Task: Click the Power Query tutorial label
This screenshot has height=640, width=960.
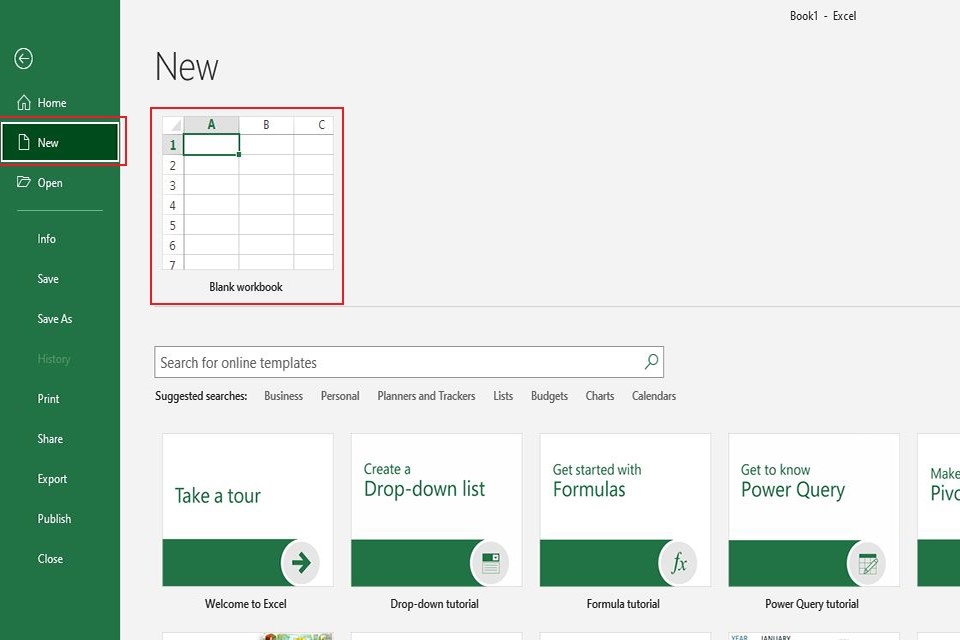Action: point(812,604)
